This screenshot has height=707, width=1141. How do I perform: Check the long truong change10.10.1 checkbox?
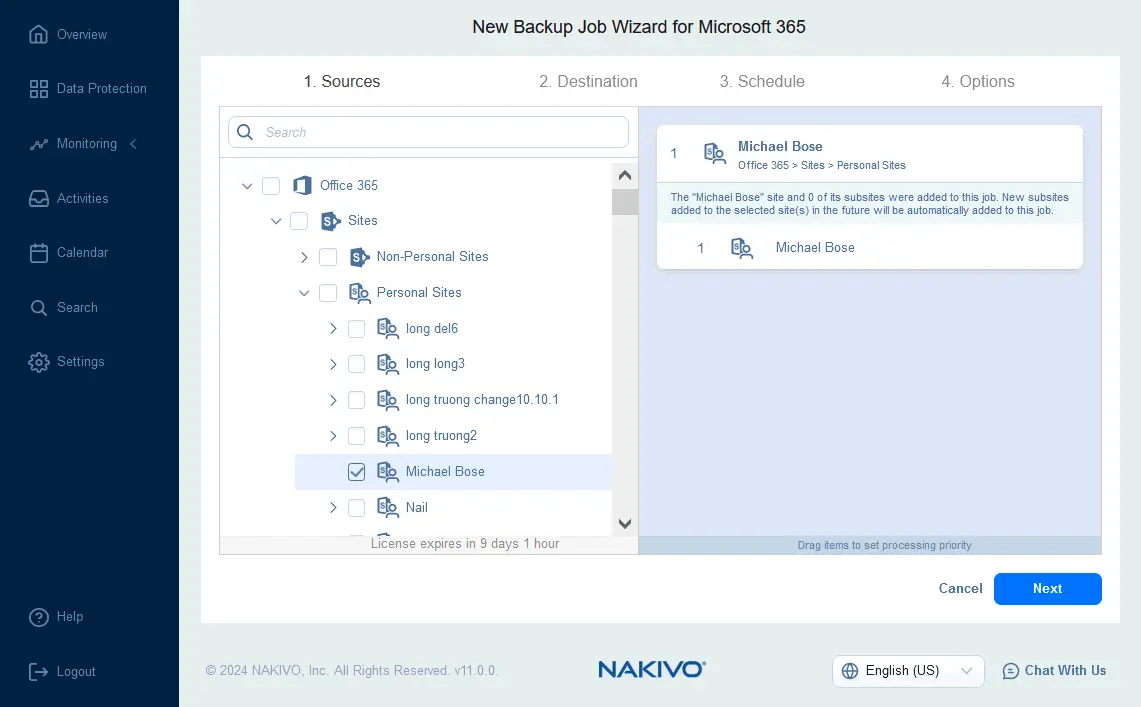(357, 399)
